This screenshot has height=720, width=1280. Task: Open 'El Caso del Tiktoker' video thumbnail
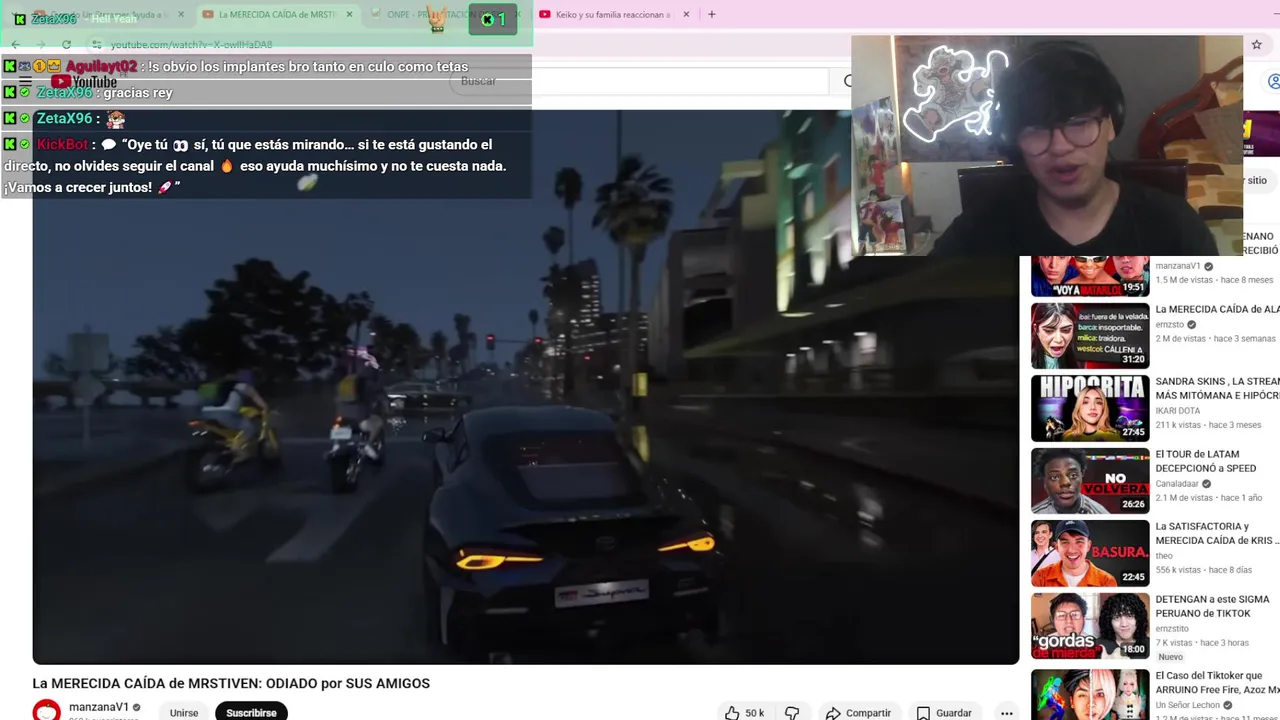click(x=1090, y=694)
